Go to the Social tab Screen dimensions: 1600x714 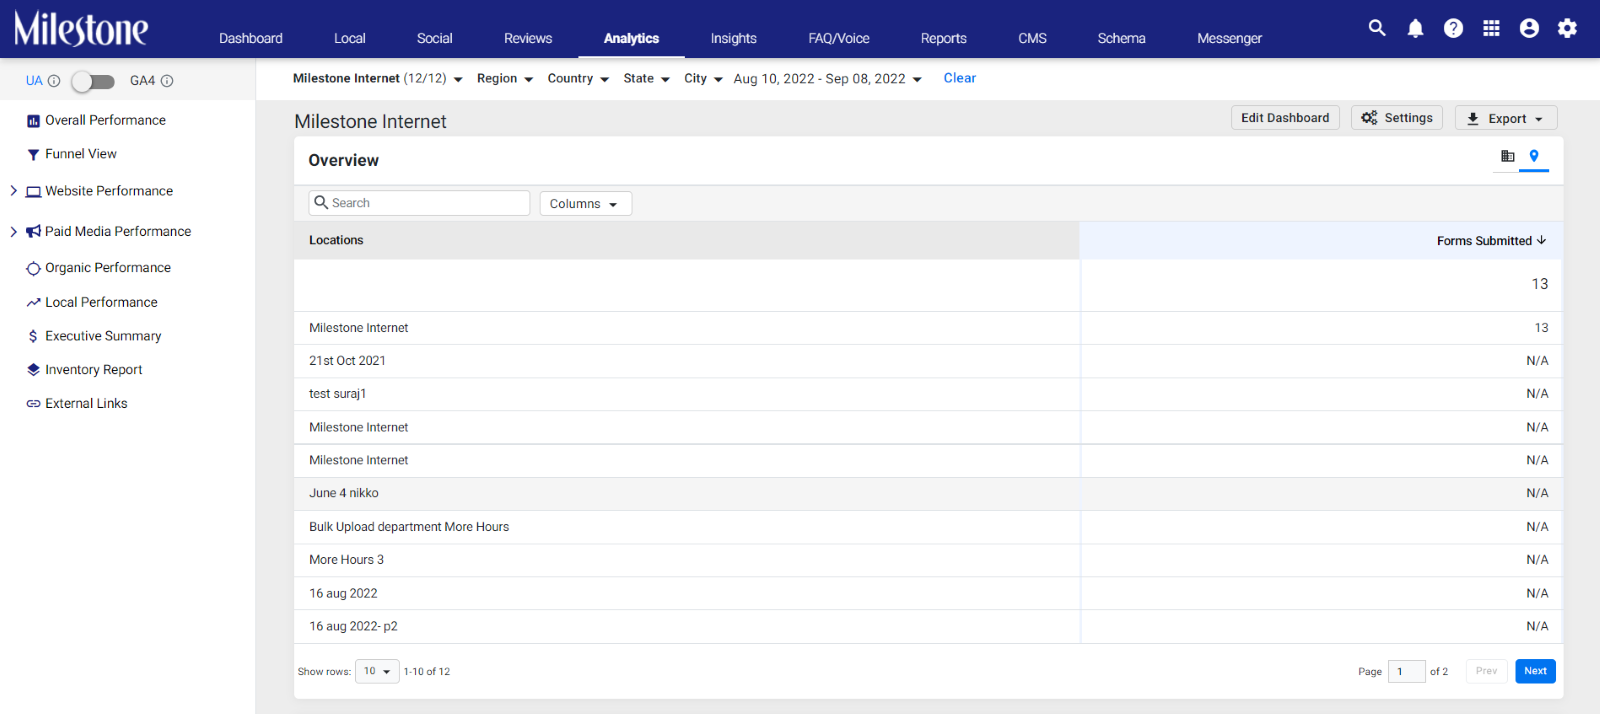point(435,38)
